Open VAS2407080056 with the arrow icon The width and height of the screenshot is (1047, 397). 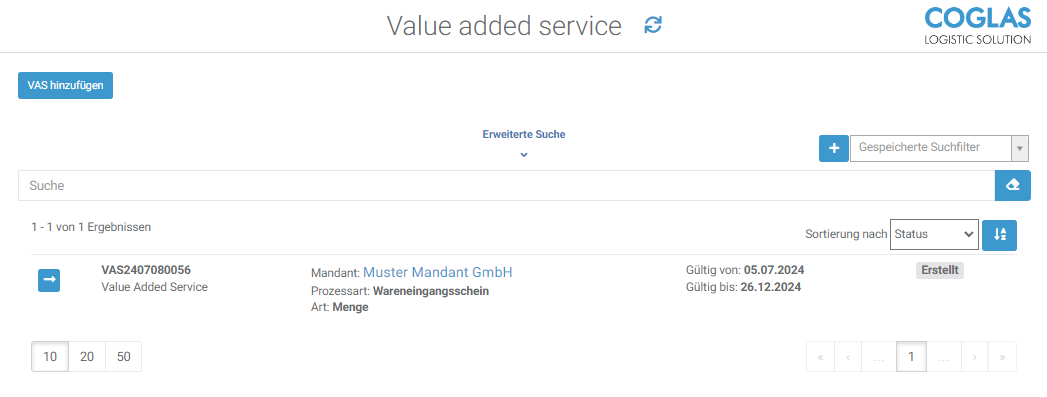[49, 281]
